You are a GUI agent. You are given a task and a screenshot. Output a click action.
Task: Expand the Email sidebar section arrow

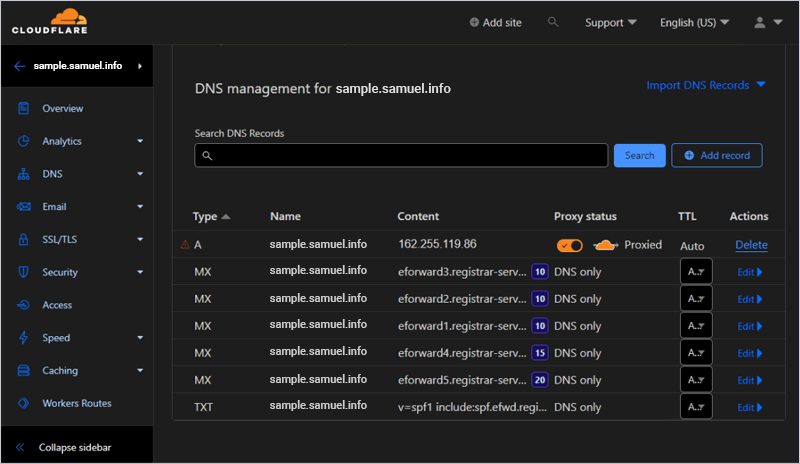pyautogui.click(x=140, y=207)
